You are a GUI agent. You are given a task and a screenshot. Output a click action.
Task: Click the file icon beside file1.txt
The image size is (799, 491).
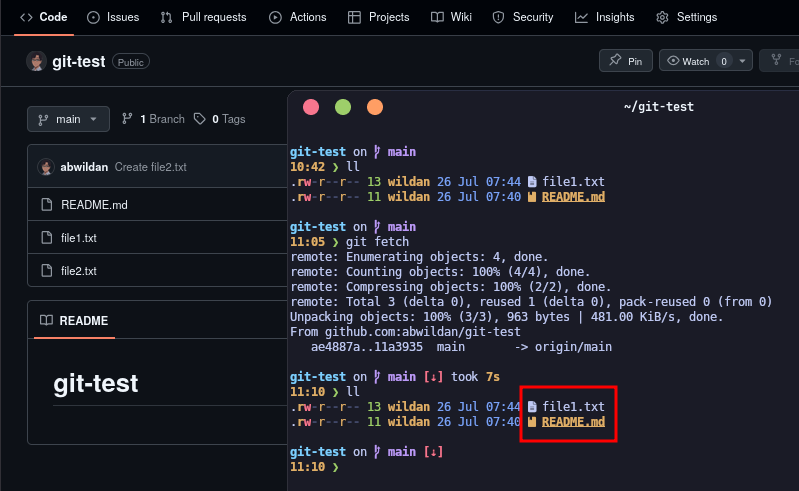tap(46, 238)
